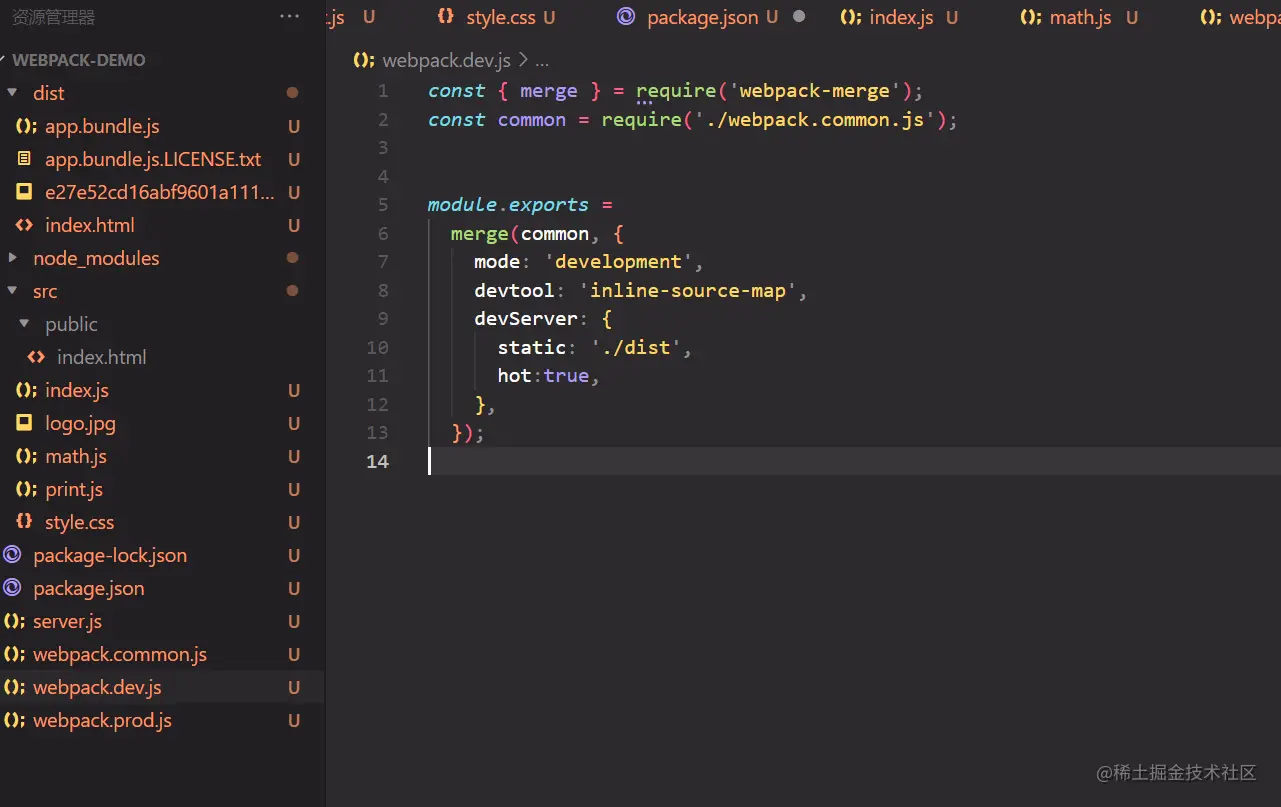Click the HTML icon of index.html under dist
The image size is (1281, 807).
pos(25,226)
